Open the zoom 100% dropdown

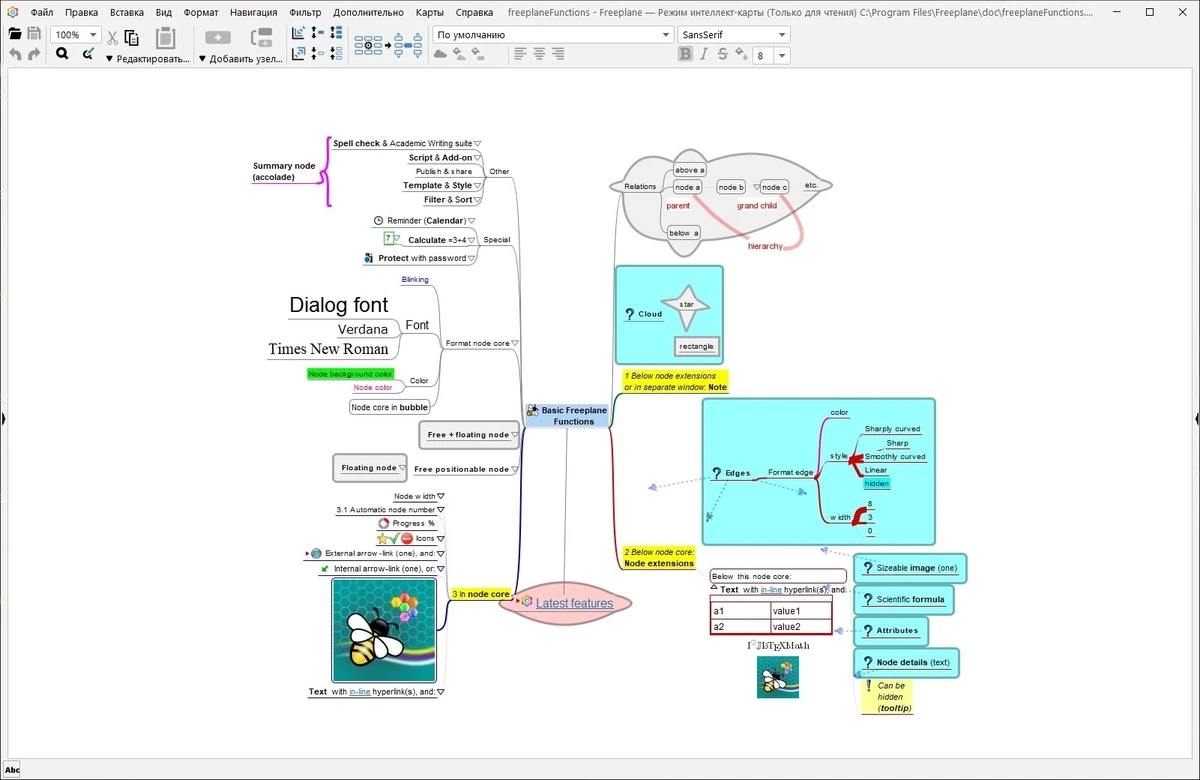76,34
